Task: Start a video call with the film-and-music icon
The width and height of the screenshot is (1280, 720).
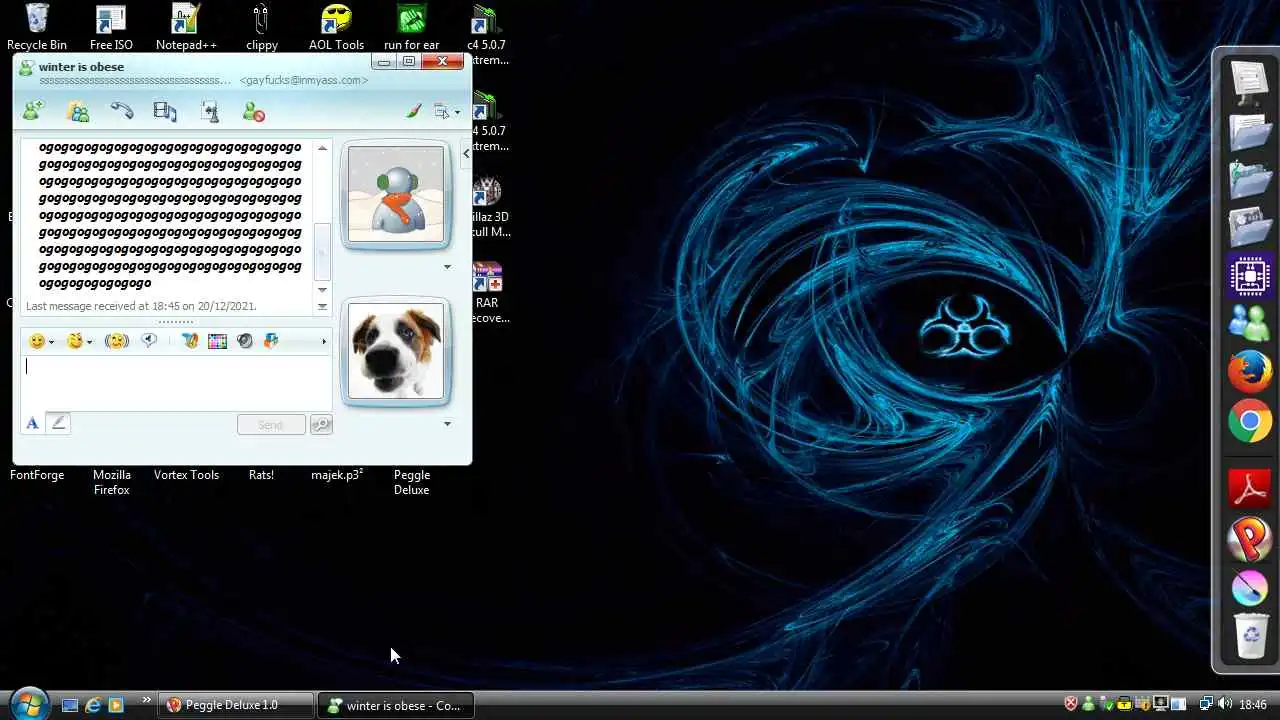Action: [165, 112]
